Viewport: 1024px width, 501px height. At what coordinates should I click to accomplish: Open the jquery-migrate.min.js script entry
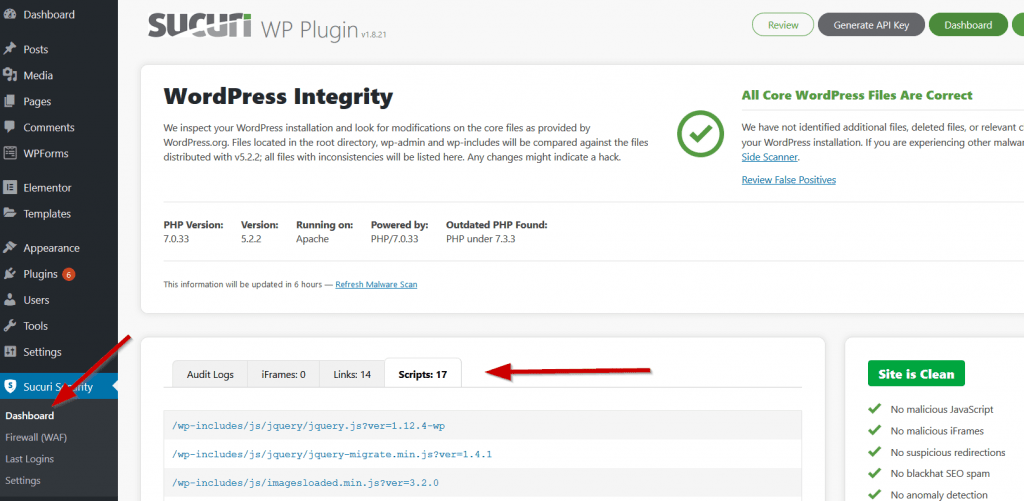(x=332, y=454)
